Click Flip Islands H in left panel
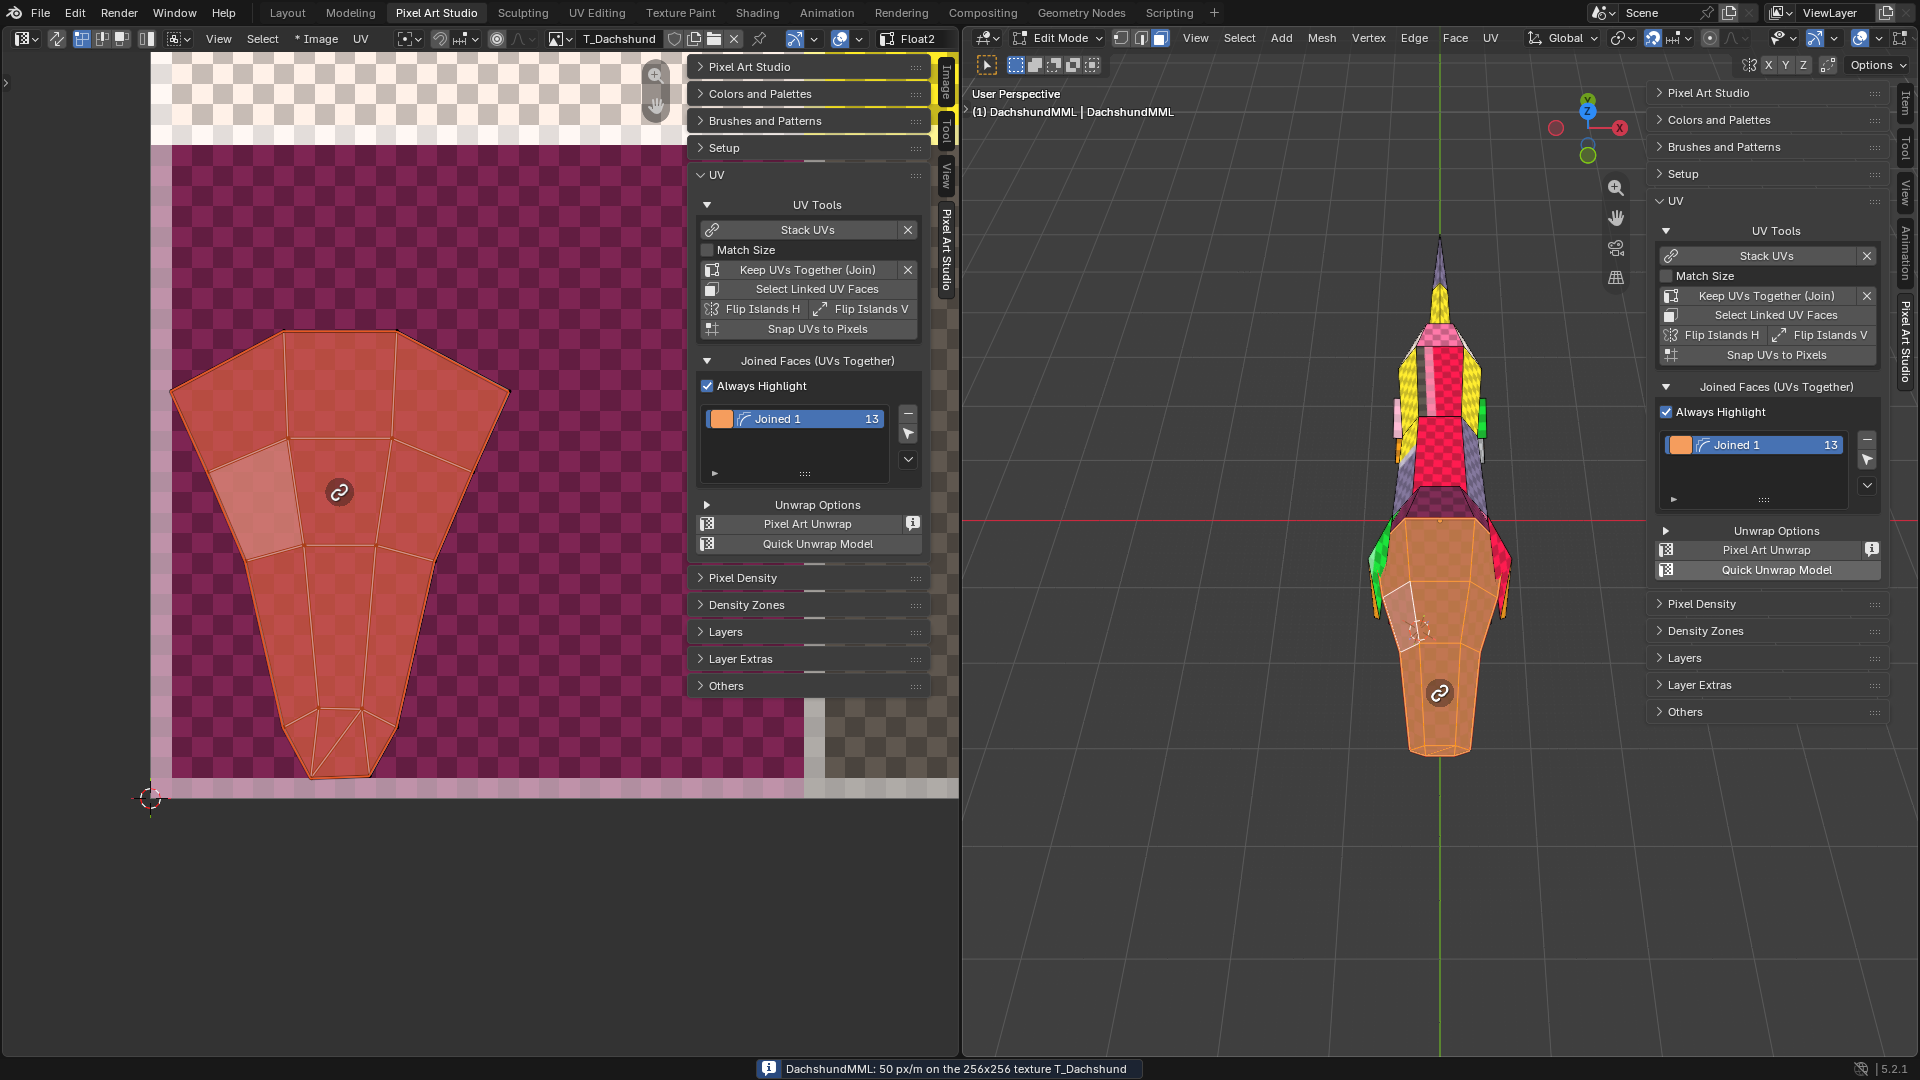The height and width of the screenshot is (1080, 1920). click(x=753, y=309)
